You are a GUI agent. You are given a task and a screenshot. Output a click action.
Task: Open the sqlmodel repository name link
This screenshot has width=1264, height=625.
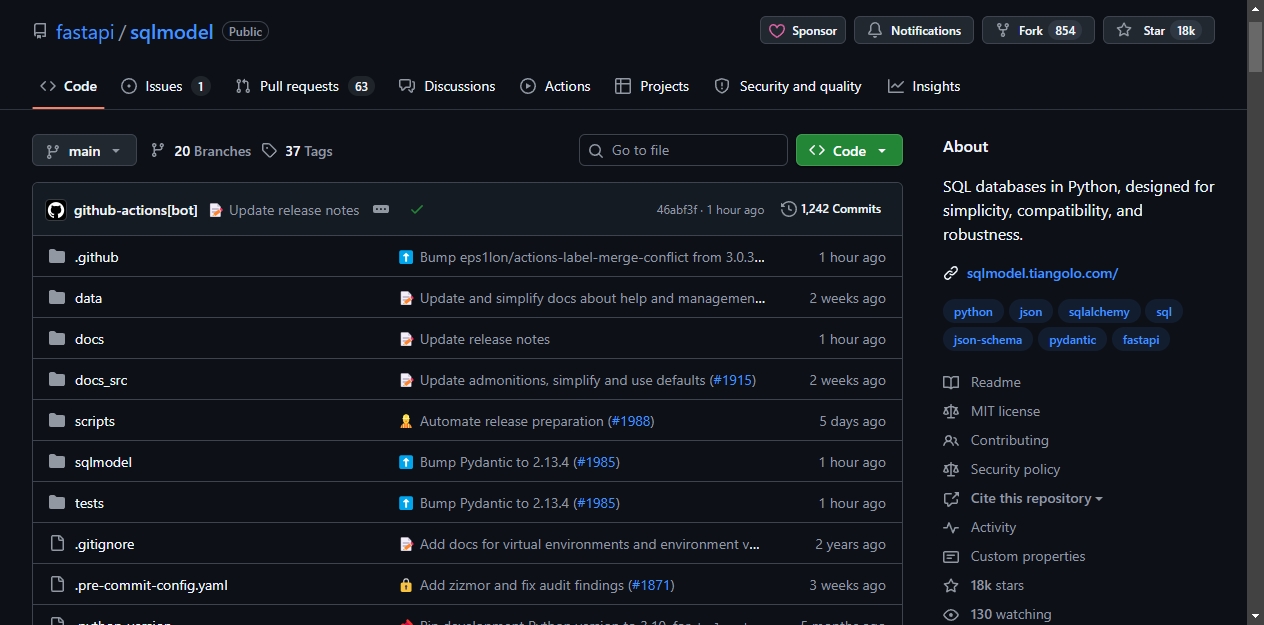pyautogui.click(x=172, y=31)
